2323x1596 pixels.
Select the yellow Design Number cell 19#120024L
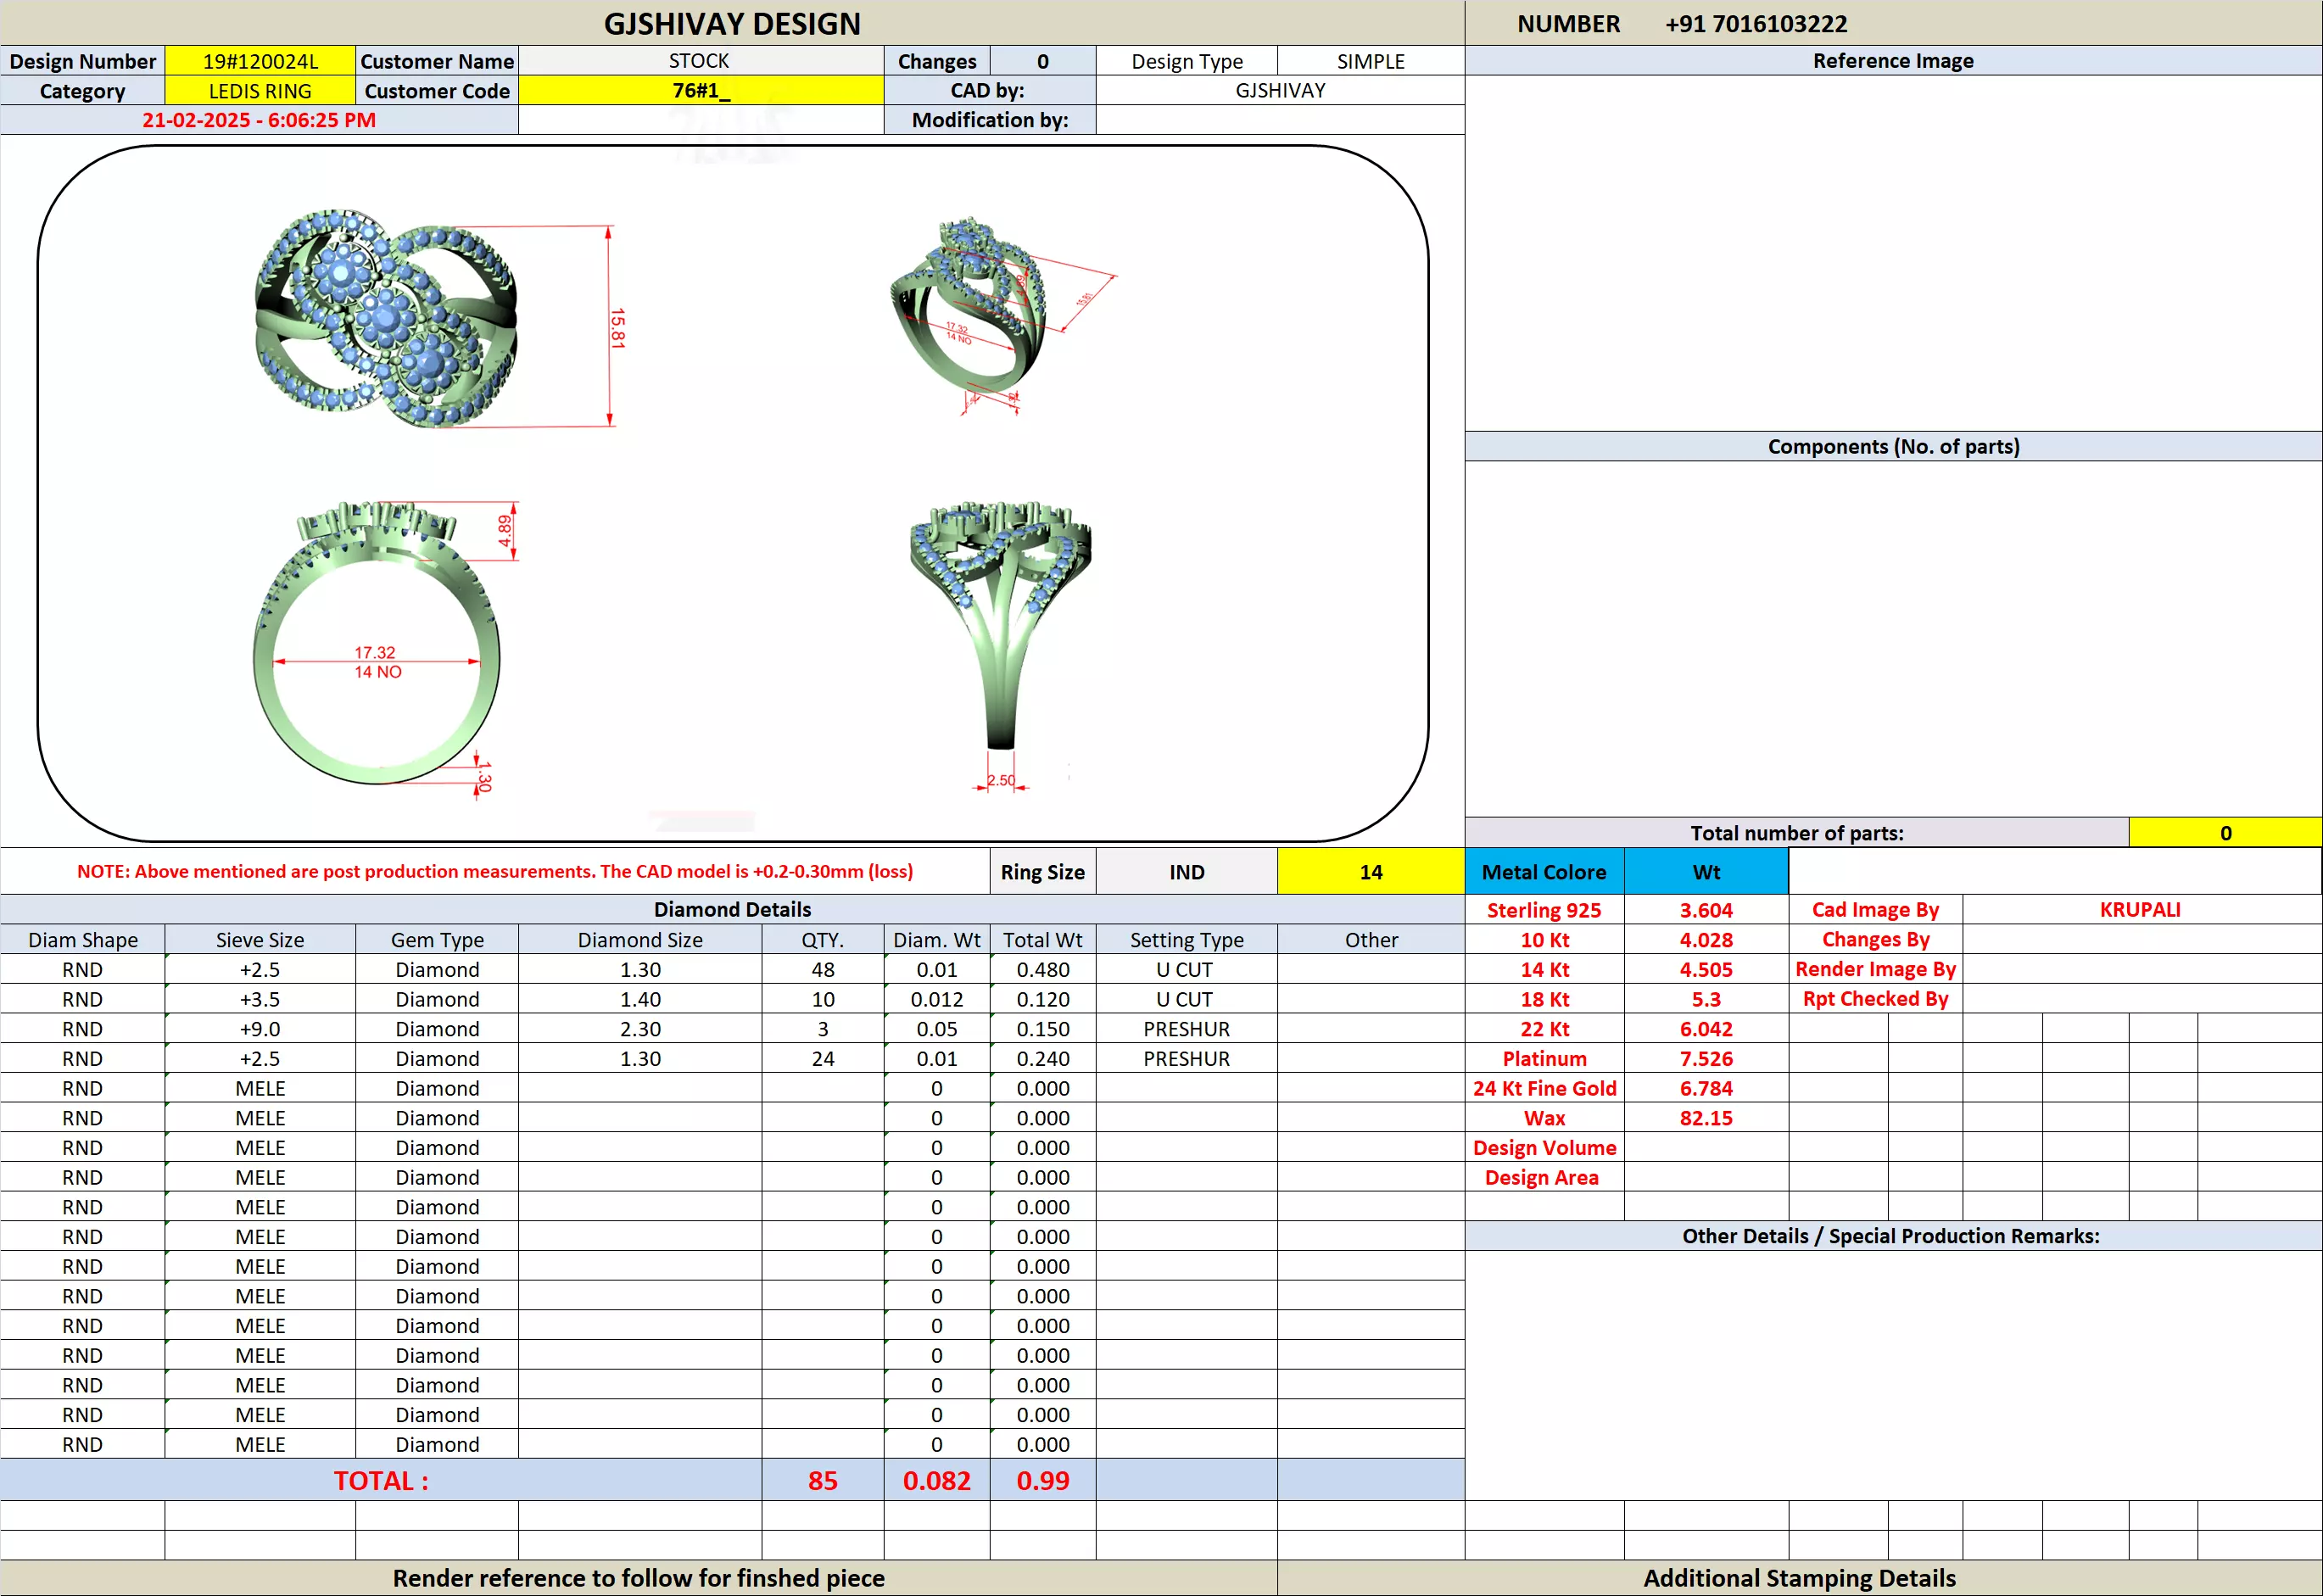coord(260,61)
